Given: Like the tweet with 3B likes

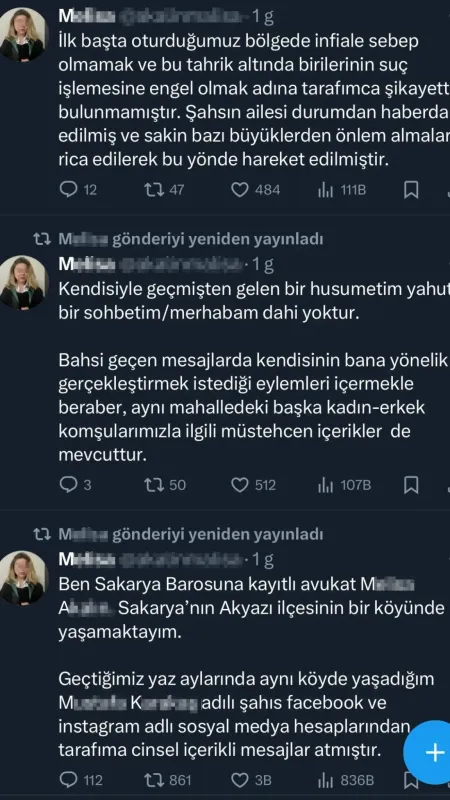Looking at the screenshot, I should coord(251,780).
